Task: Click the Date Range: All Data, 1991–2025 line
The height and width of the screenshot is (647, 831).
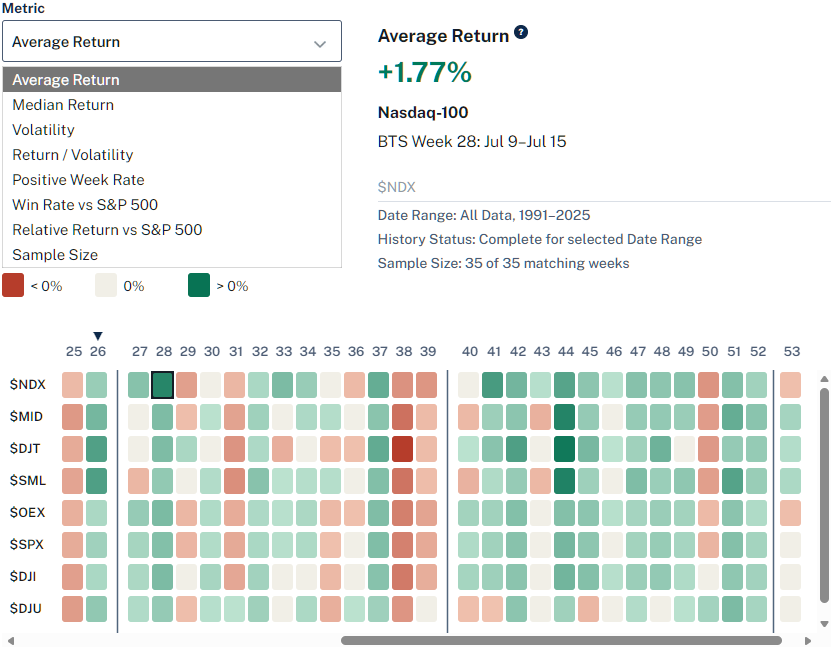Action: (483, 215)
